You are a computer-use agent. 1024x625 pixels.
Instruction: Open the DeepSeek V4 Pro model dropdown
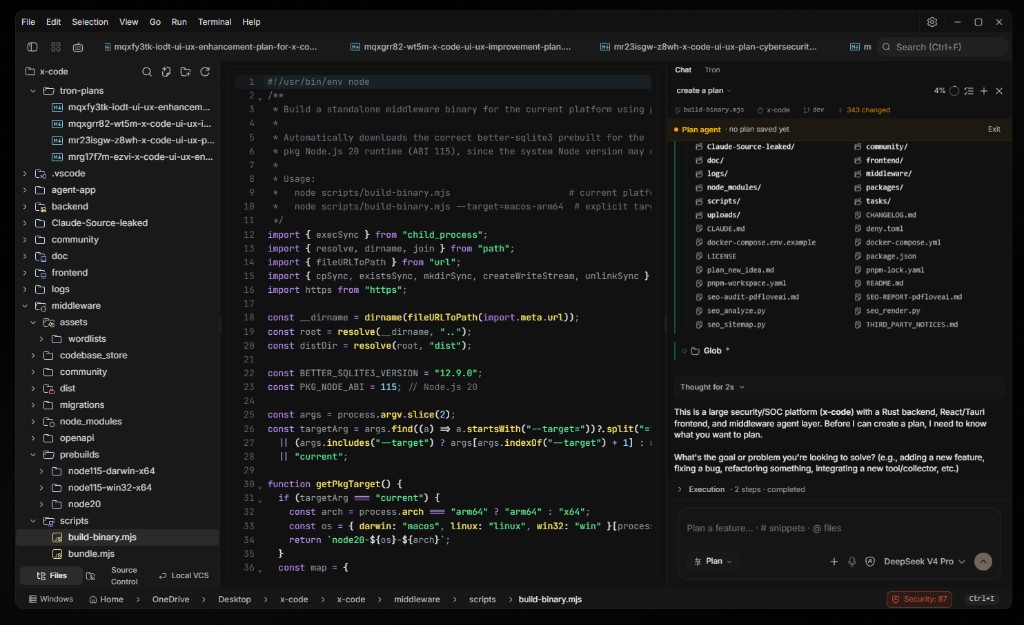pyautogui.click(x=923, y=562)
